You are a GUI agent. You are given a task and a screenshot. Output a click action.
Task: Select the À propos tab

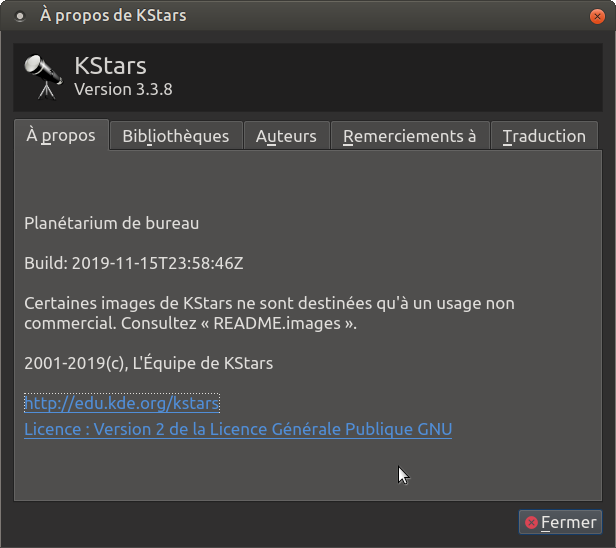click(x=61, y=136)
